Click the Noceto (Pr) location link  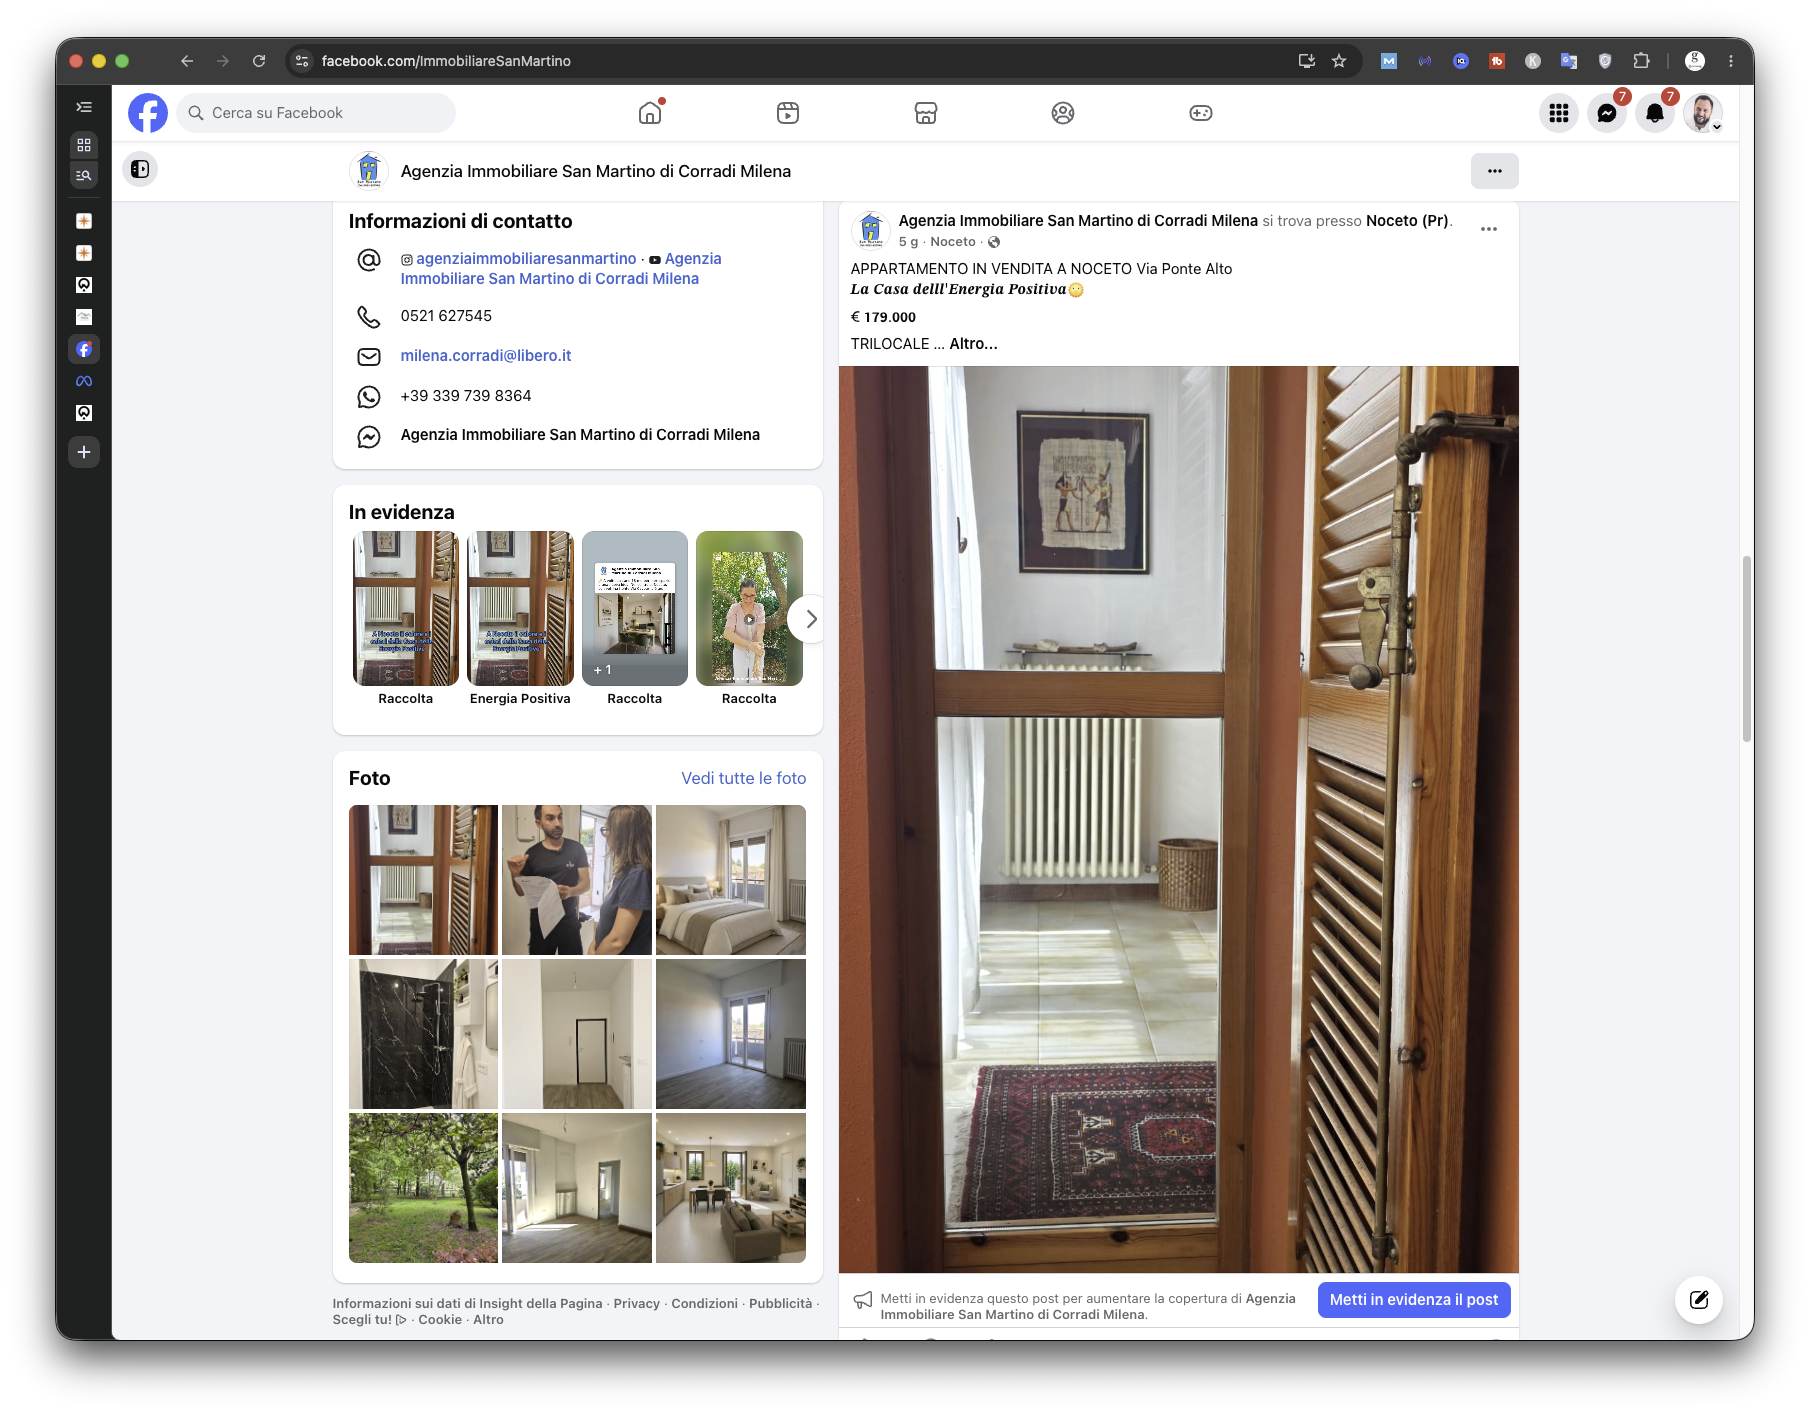[x=1407, y=221]
